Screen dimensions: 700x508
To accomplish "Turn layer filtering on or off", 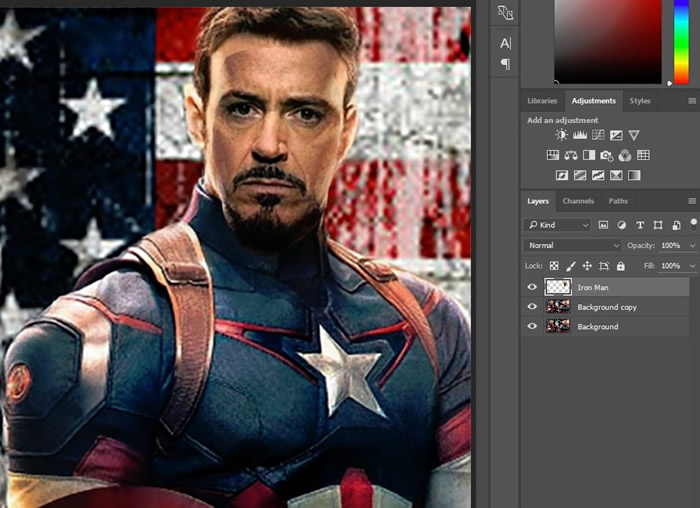I will (x=693, y=223).
